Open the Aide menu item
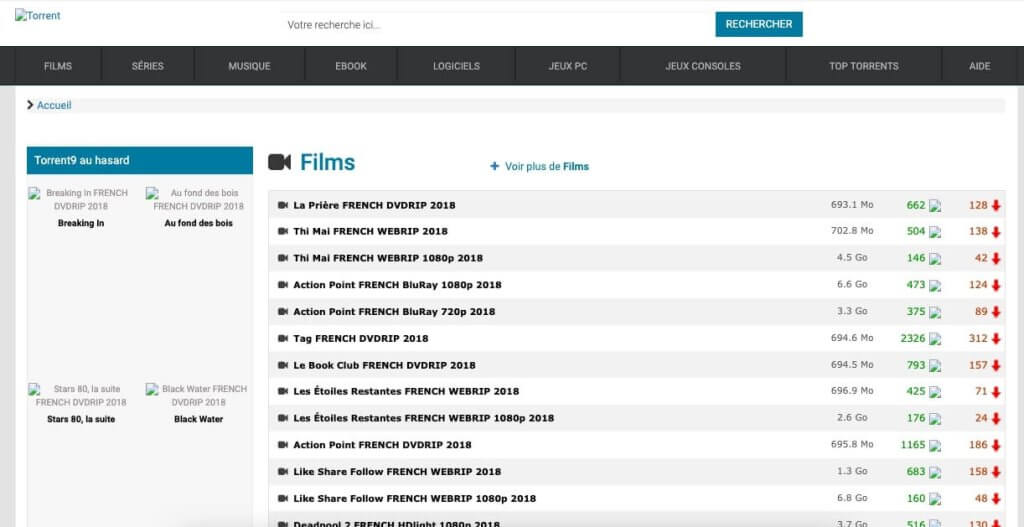The image size is (1024, 527). coord(979,66)
